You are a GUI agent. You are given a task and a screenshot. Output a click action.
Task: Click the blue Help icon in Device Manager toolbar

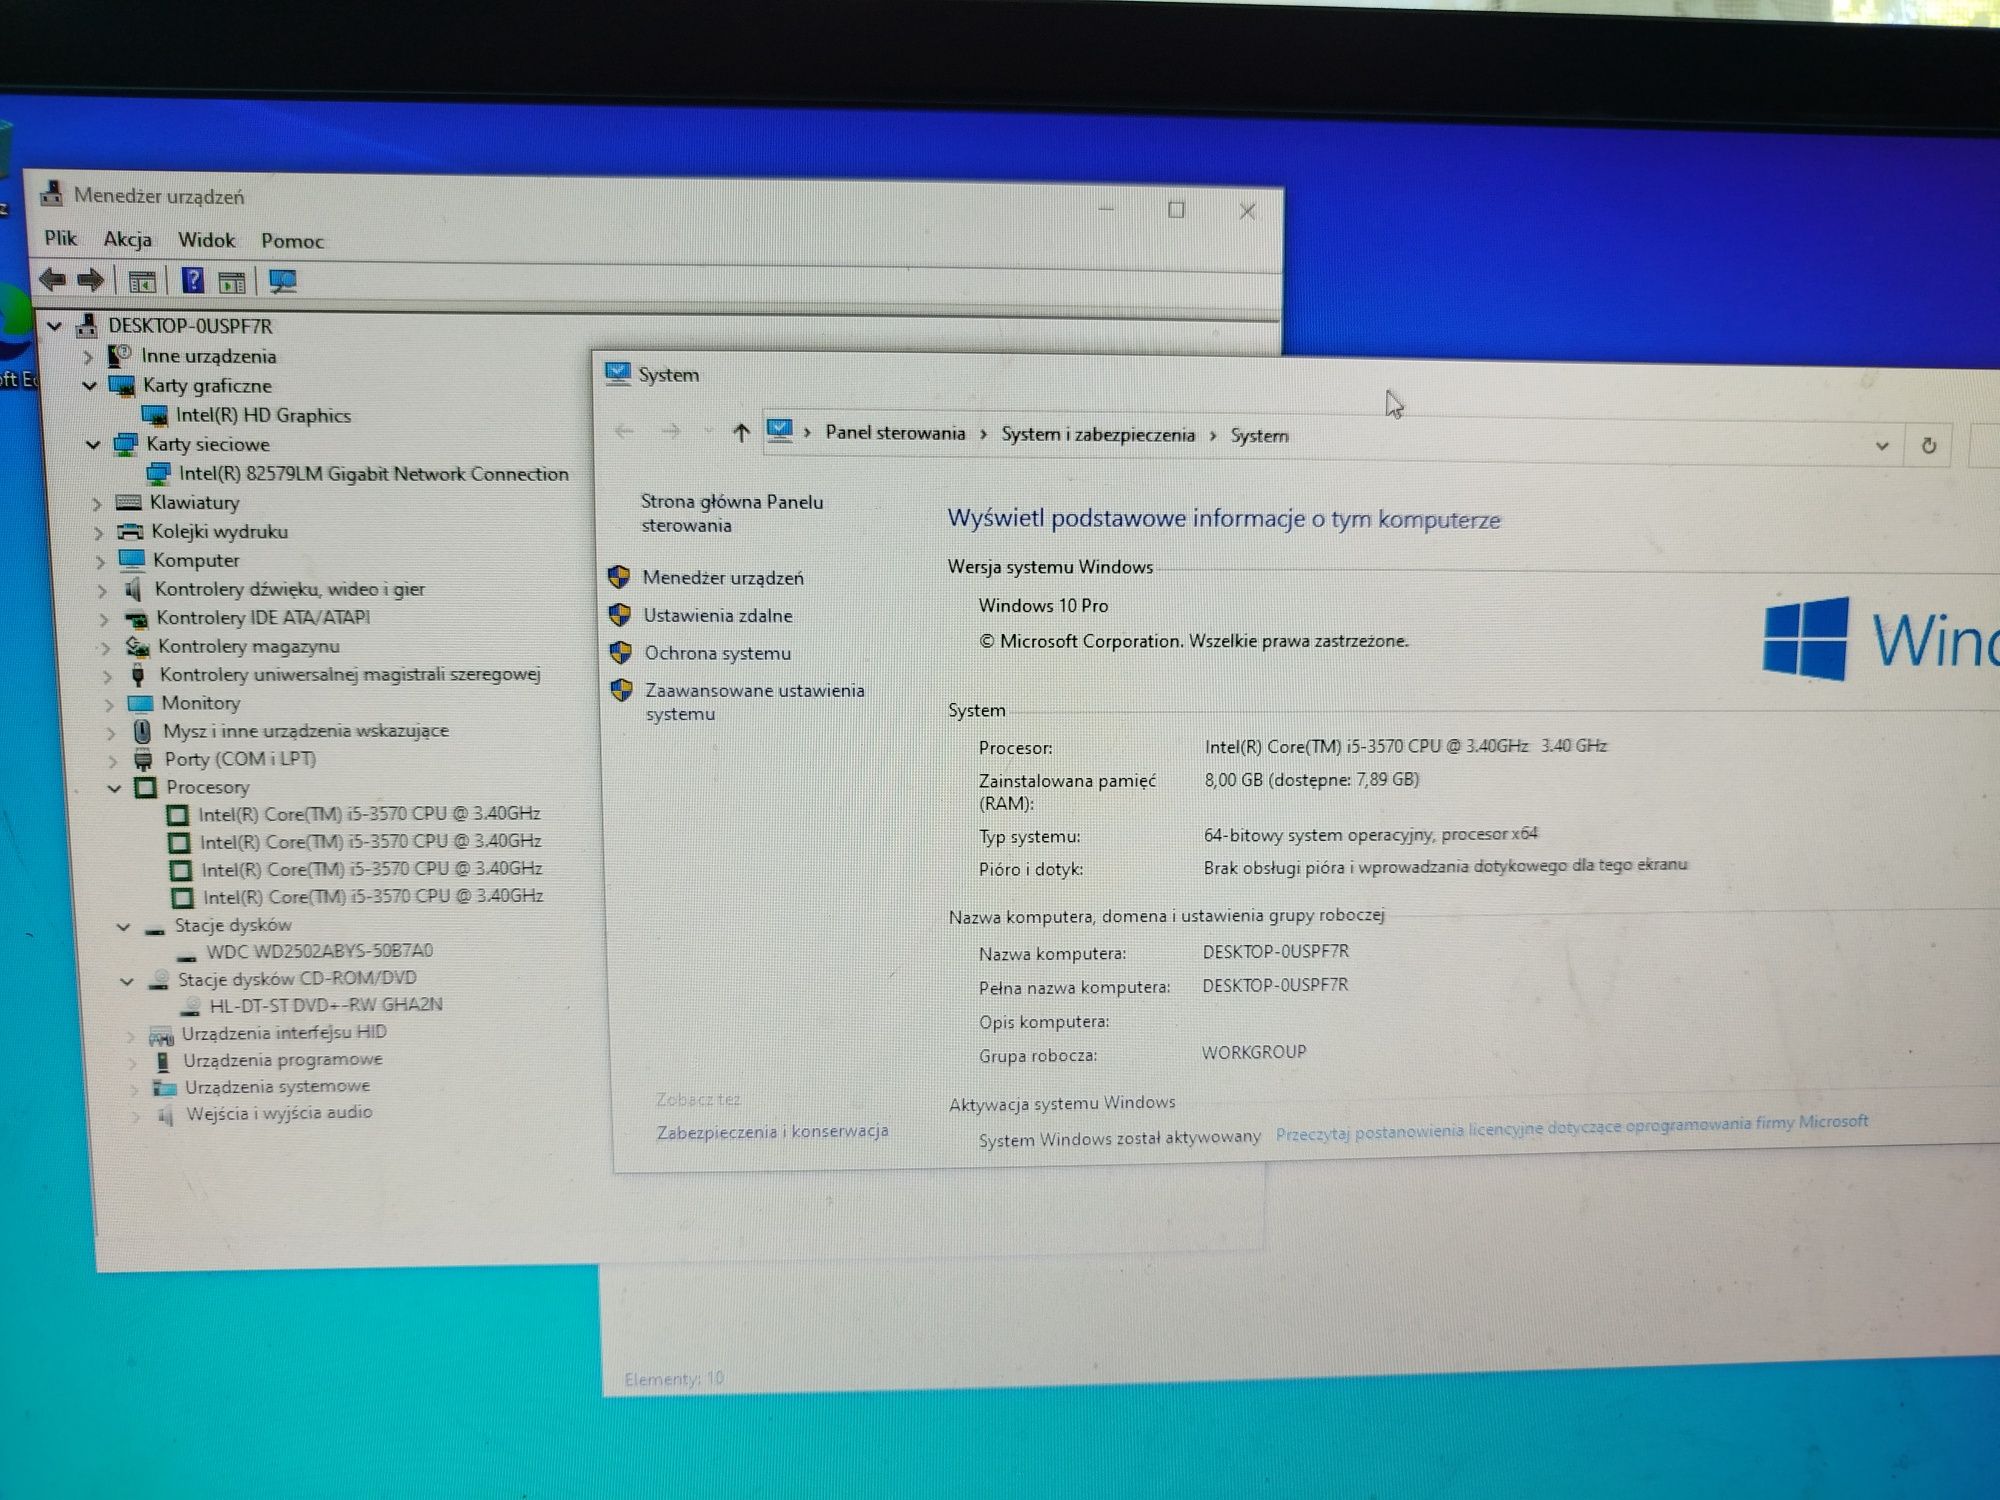(192, 281)
